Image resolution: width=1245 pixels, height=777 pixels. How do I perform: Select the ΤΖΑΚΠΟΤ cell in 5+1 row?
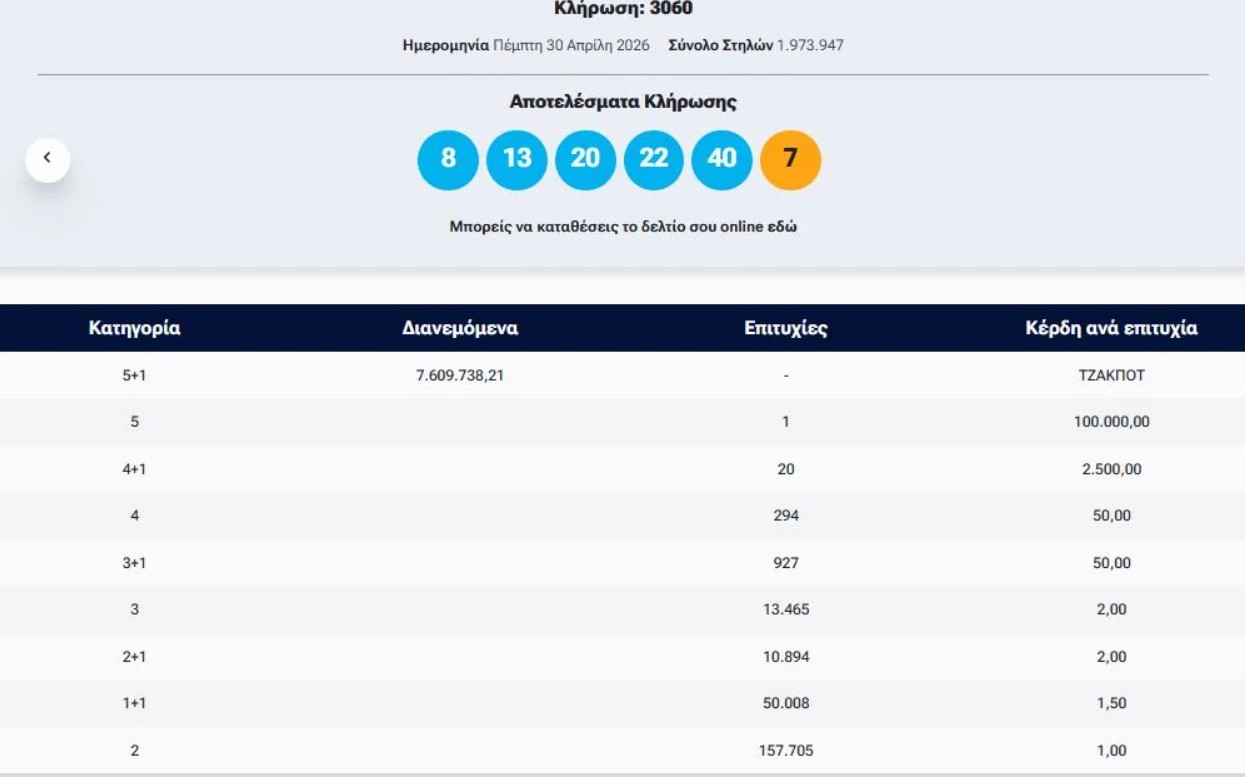click(x=1111, y=376)
